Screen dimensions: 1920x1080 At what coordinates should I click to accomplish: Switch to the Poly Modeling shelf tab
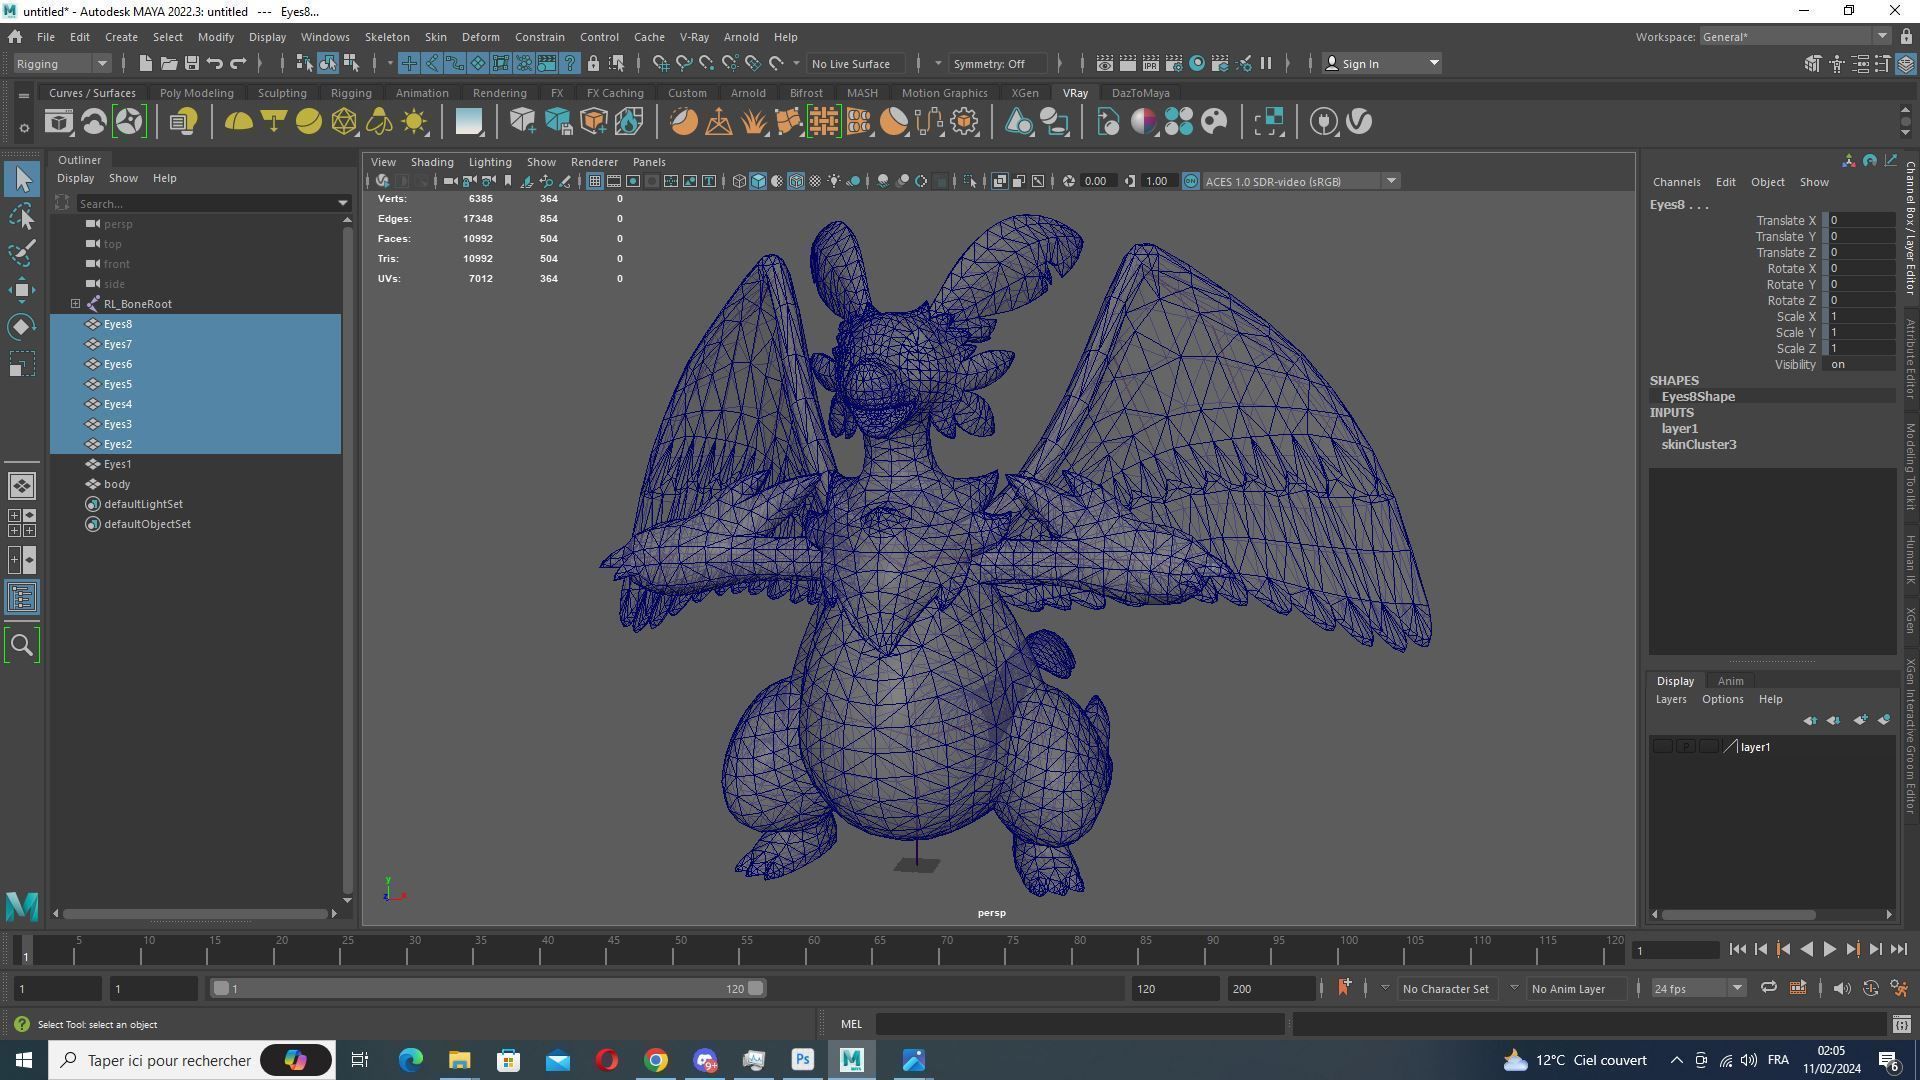[x=197, y=93]
